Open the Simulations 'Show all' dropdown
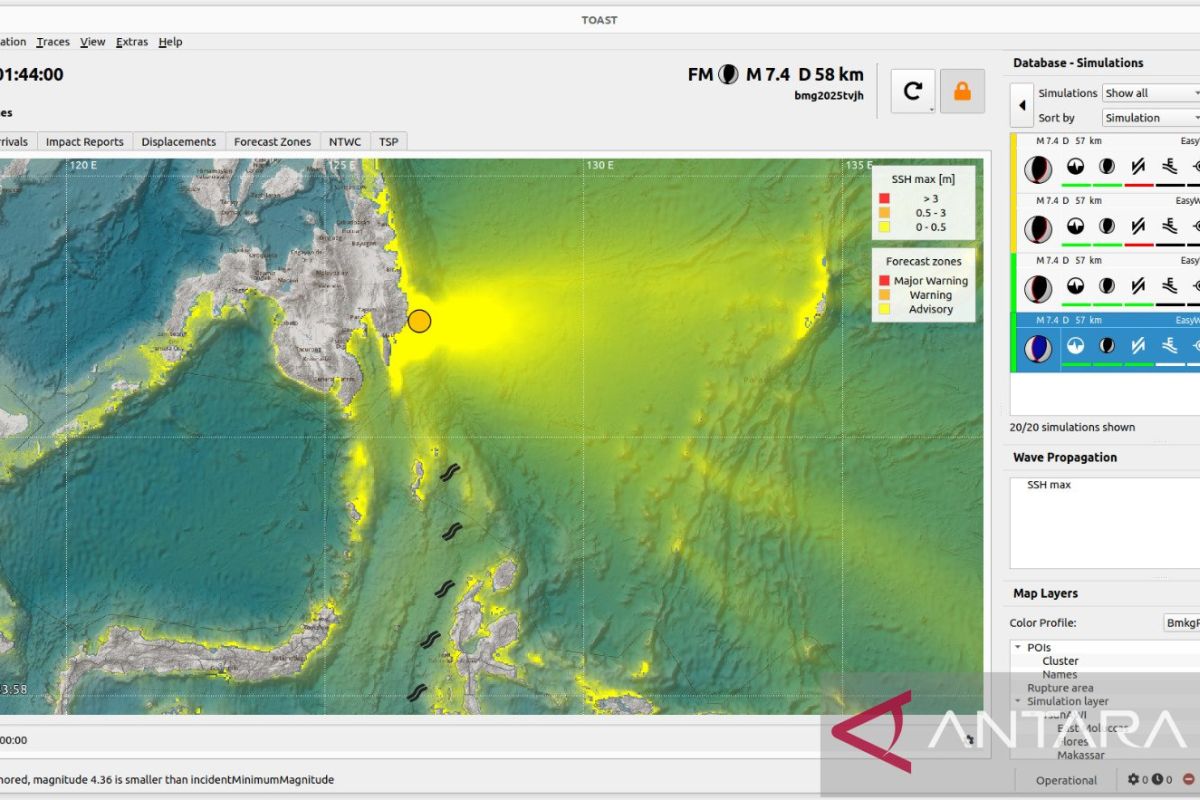This screenshot has width=1200, height=800. tap(1150, 93)
